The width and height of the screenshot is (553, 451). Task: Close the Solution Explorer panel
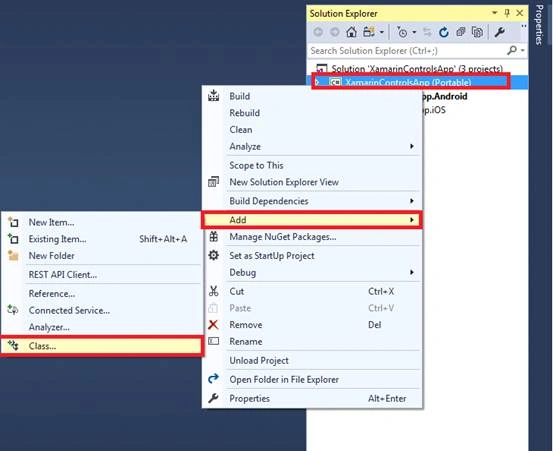pos(519,13)
